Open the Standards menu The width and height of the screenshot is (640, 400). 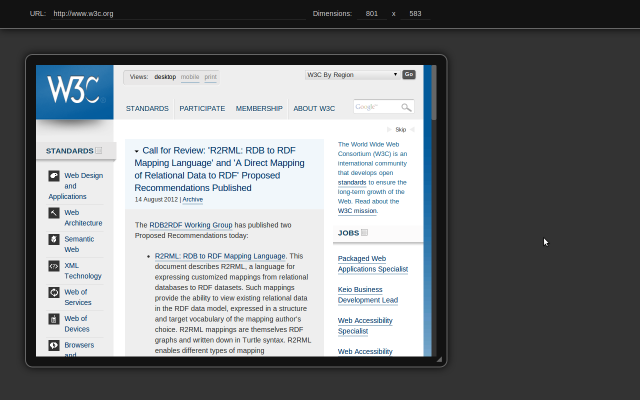147,109
